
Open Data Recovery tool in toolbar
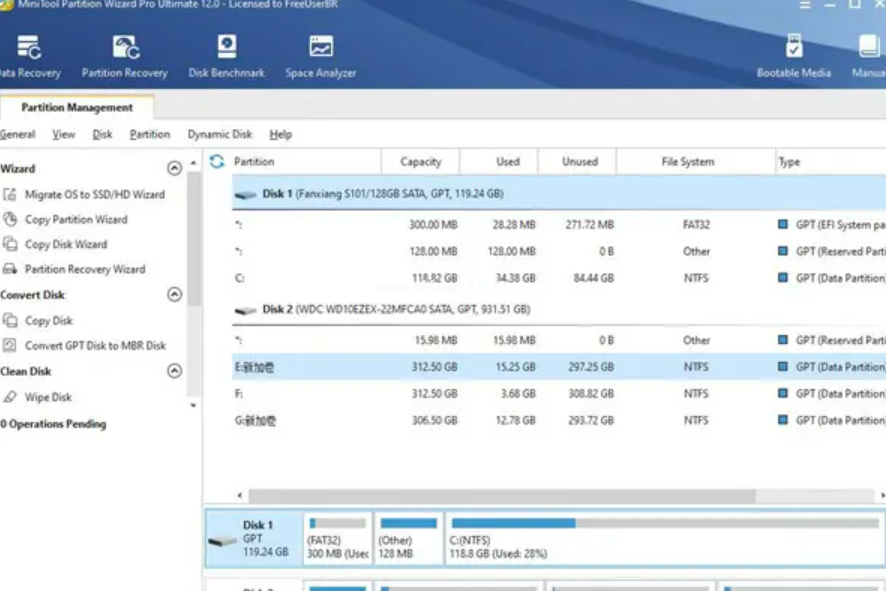click(29, 56)
